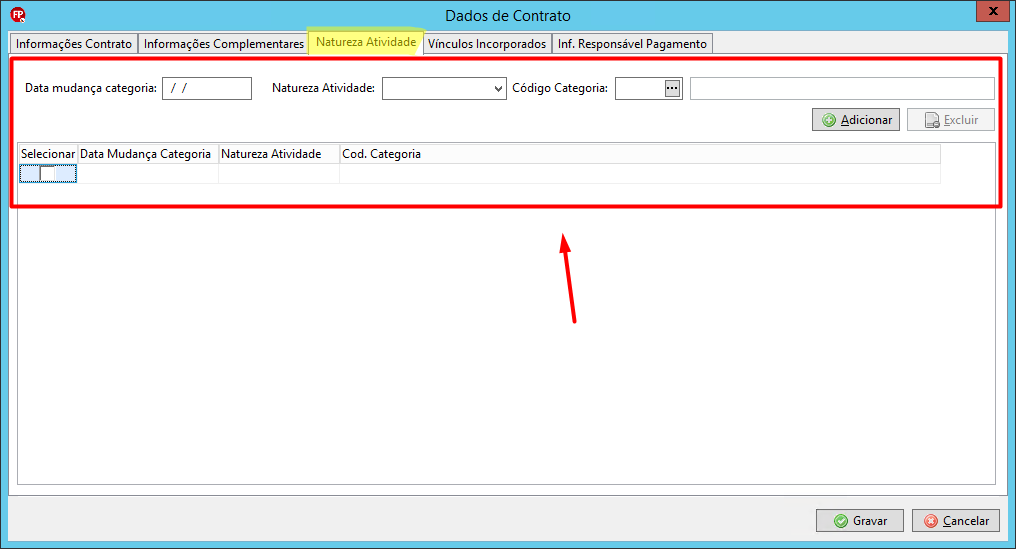Save contract with Gravar button
This screenshot has height=549, width=1016.
click(859, 520)
